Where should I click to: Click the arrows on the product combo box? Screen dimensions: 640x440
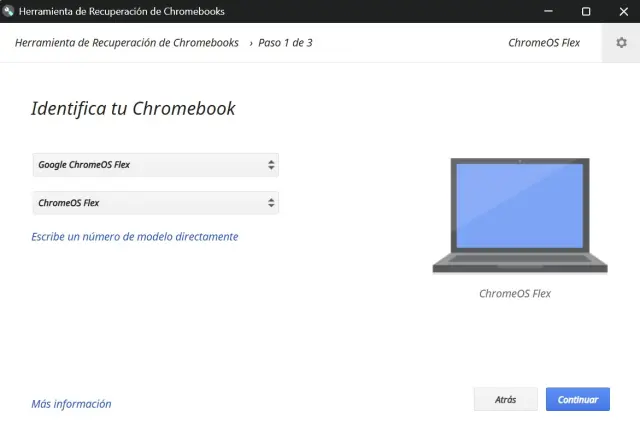[271, 203]
